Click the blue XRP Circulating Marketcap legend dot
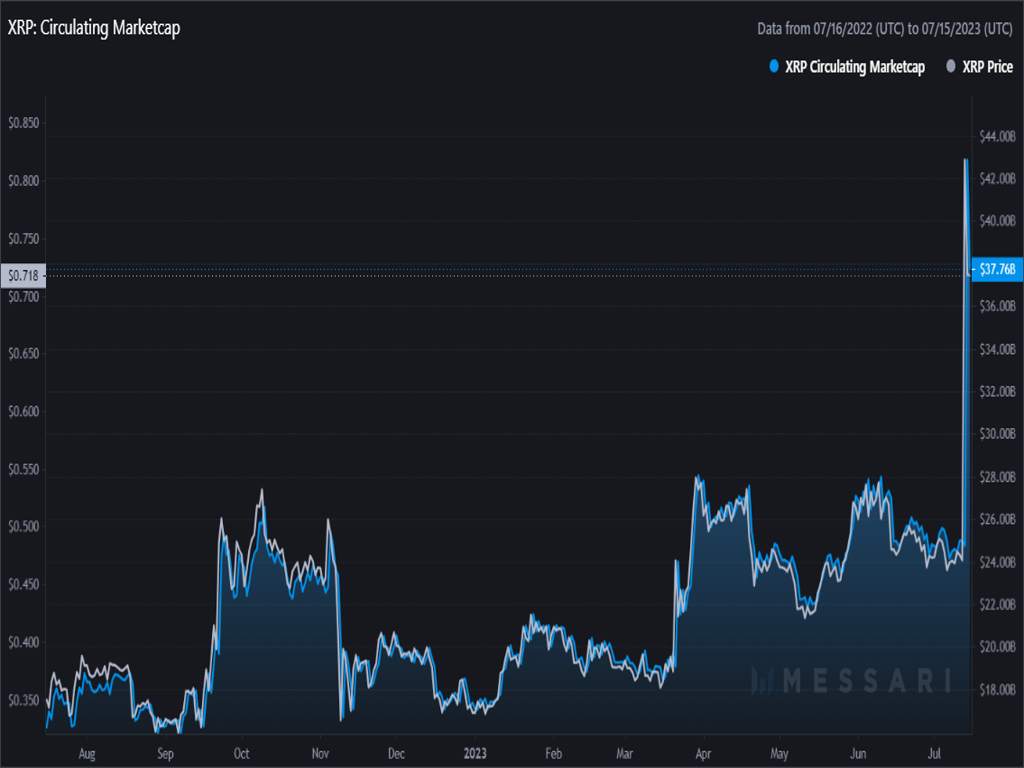1024x768 pixels. 773,67
